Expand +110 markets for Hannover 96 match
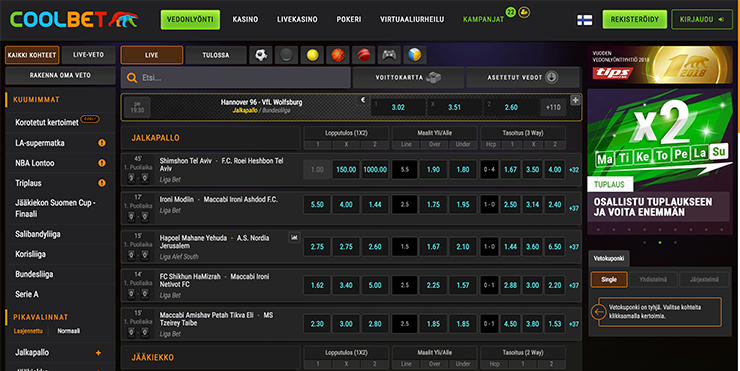This screenshot has height=371, width=740. [553, 108]
